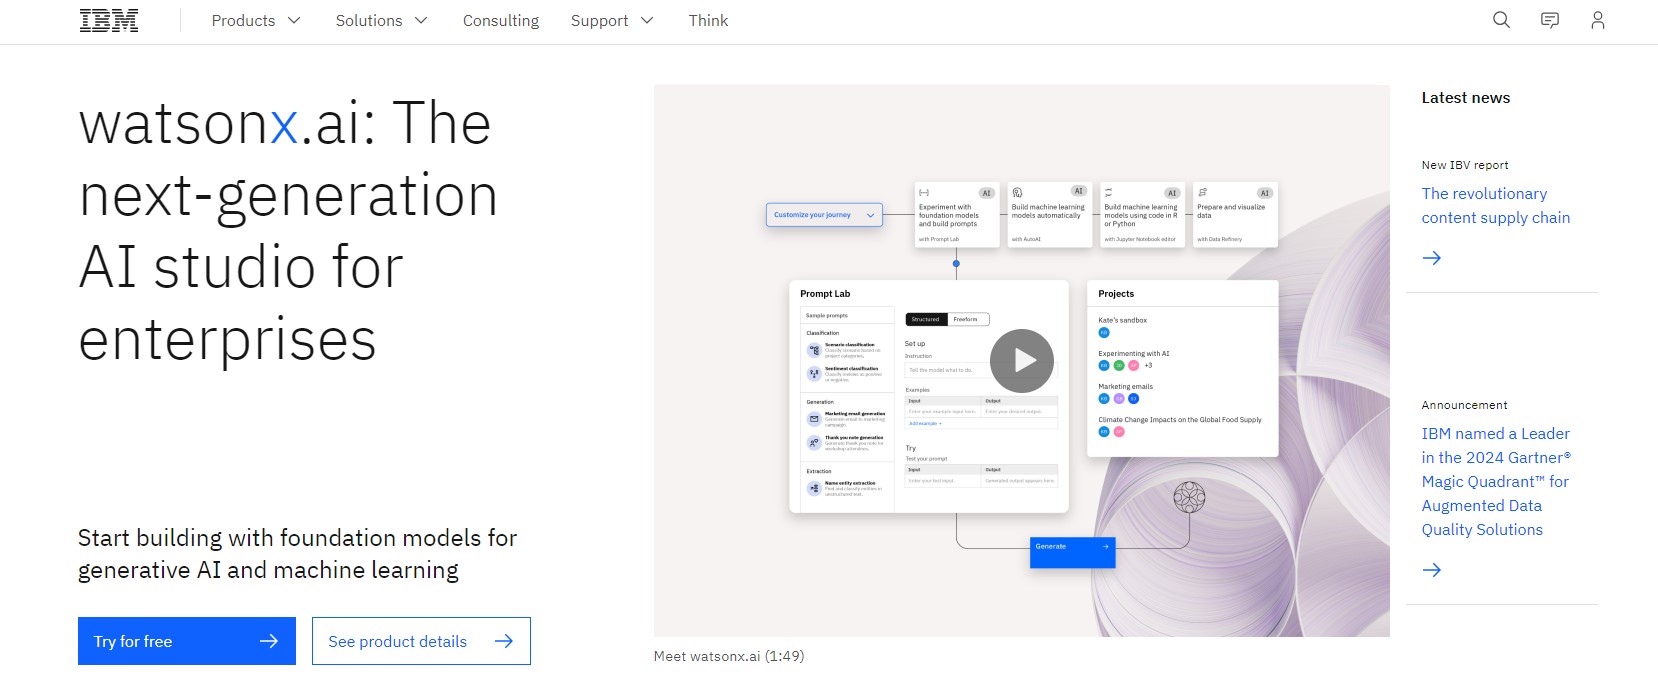The image size is (1658, 695).
Task: Click the "Meet watsonx.ai (1:49)" caption
Action: tap(728, 656)
